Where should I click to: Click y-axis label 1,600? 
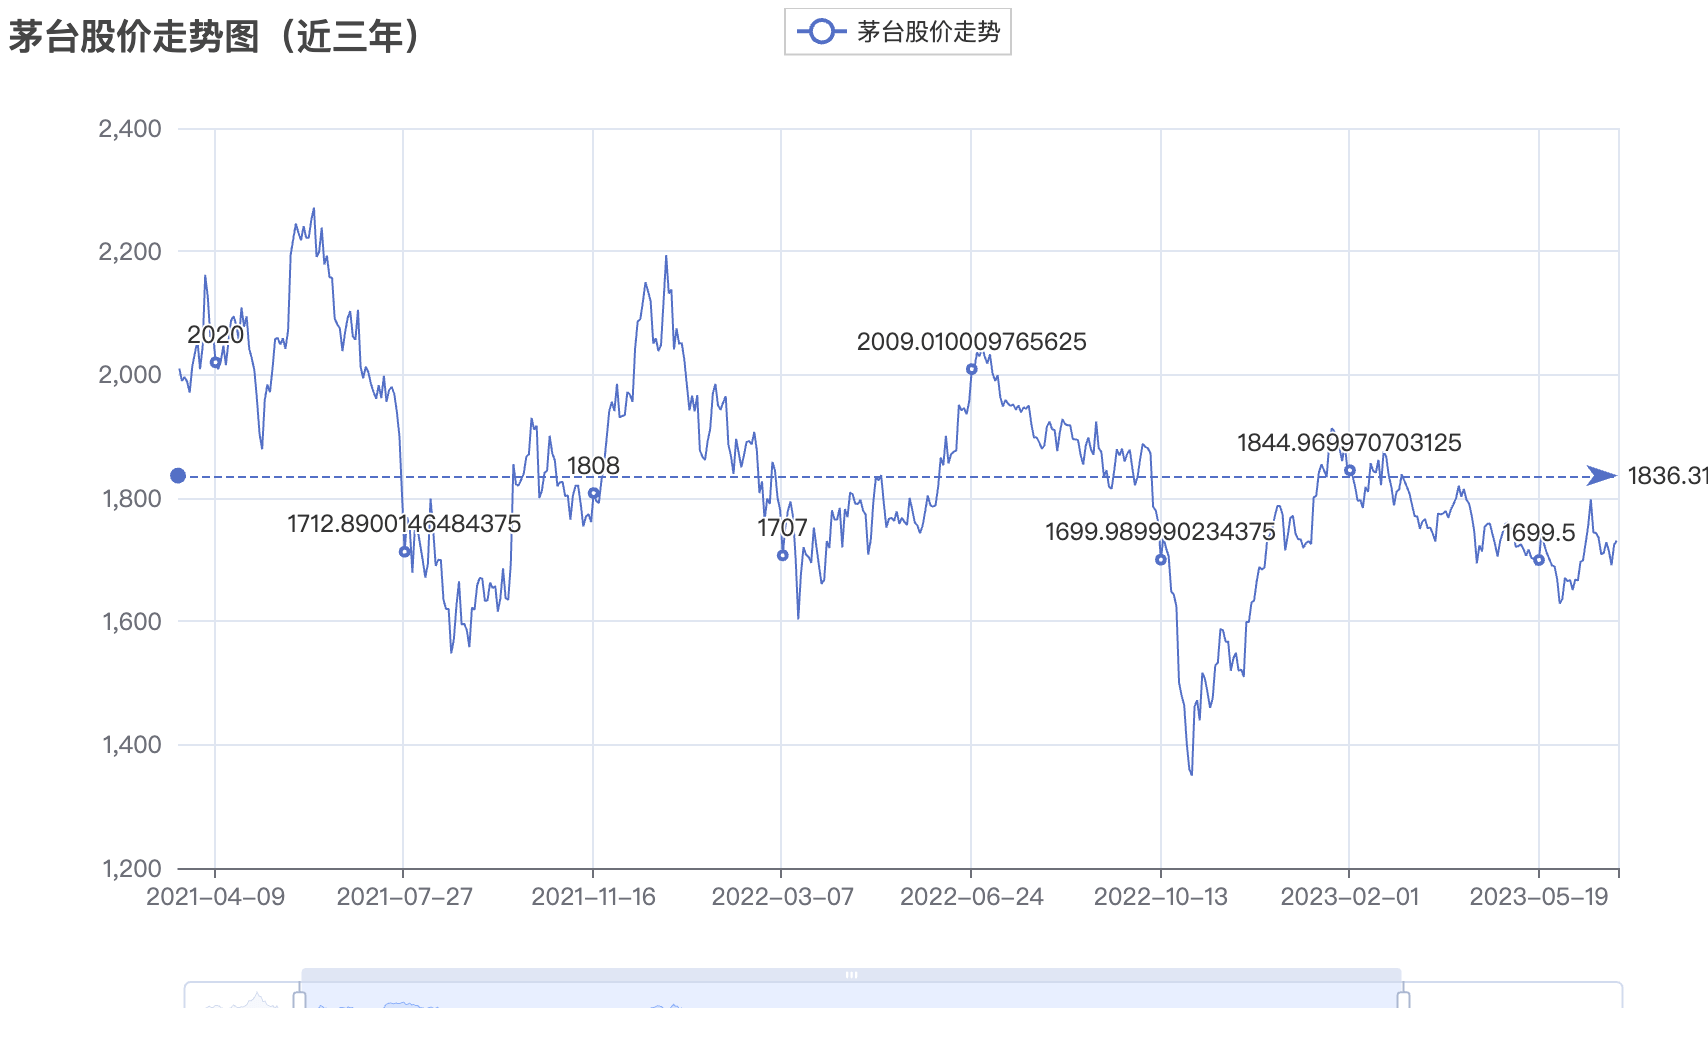pos(131,622)
